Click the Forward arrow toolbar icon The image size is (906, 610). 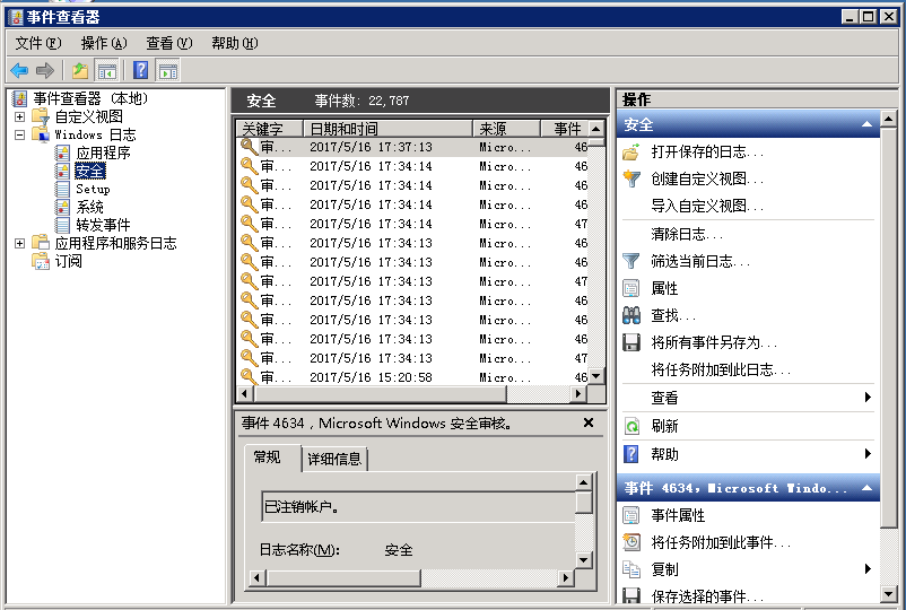[x=44, y=71]
